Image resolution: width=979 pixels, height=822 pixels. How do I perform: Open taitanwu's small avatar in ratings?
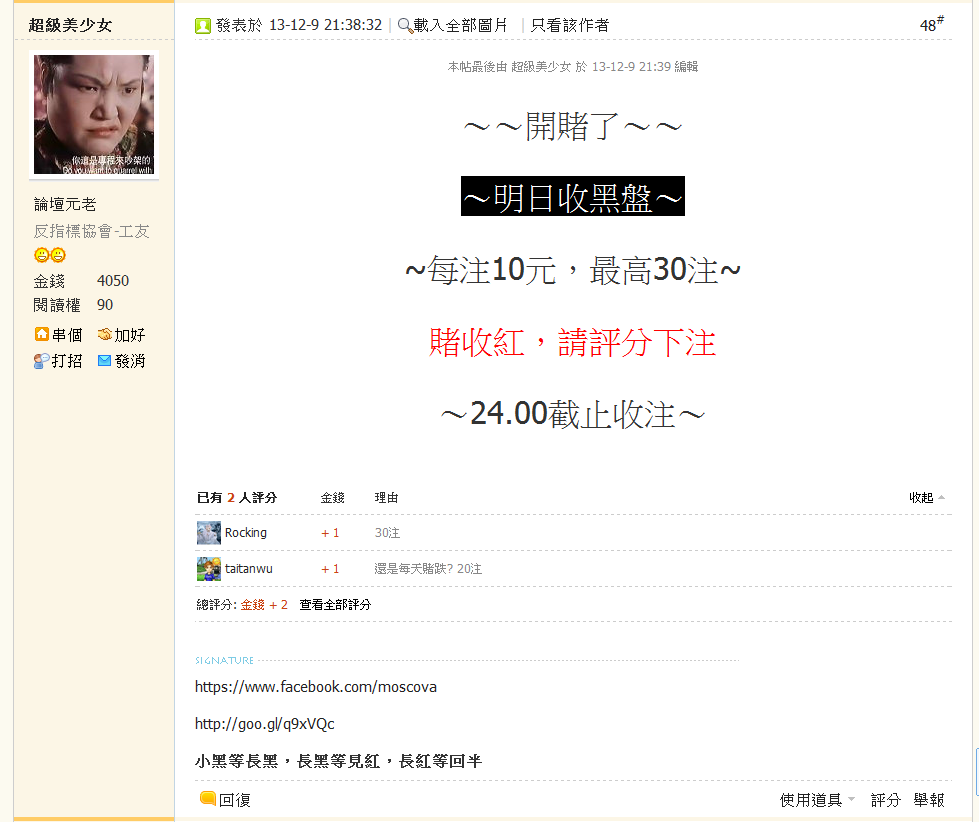click(x=209, y=569)
